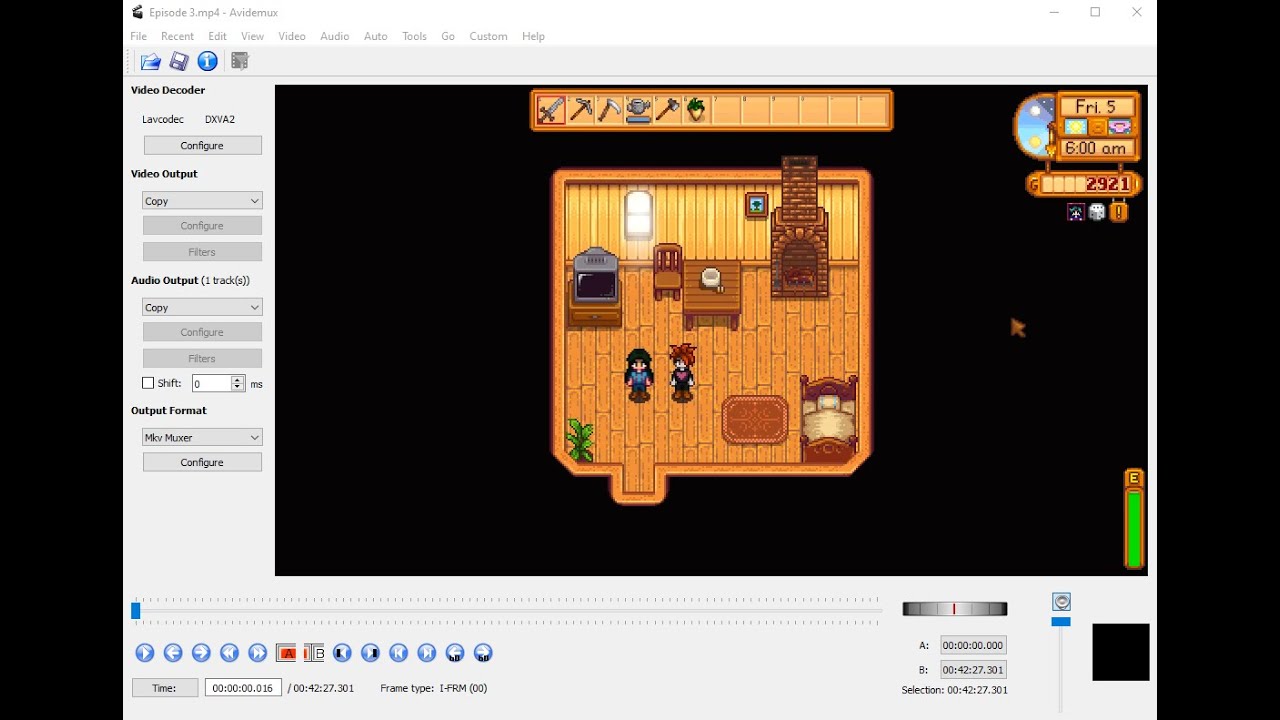
Task: Click the Time button
Action: (x=164, y=688)
